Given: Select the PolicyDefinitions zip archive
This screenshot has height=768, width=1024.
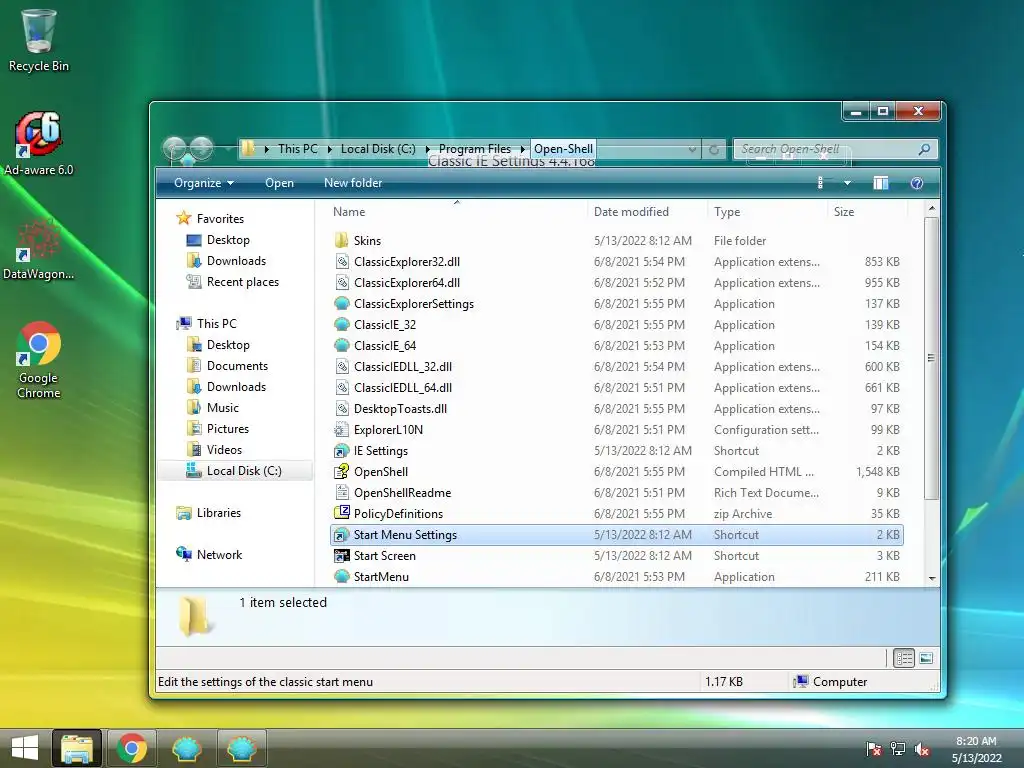Looking at the screenshot, I should coord(616,513).
